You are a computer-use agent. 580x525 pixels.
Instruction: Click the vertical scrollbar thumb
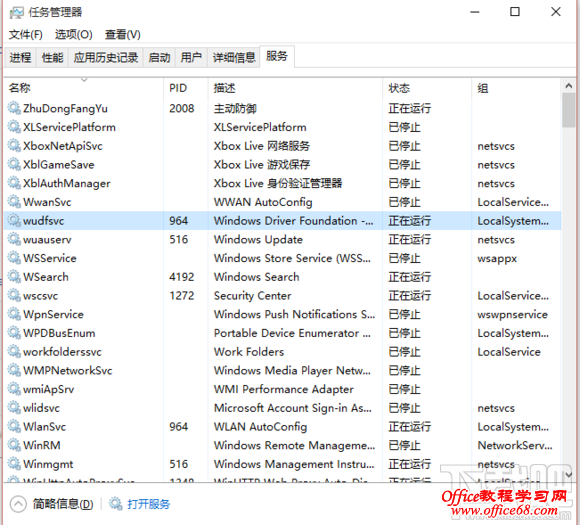[569, 110]
